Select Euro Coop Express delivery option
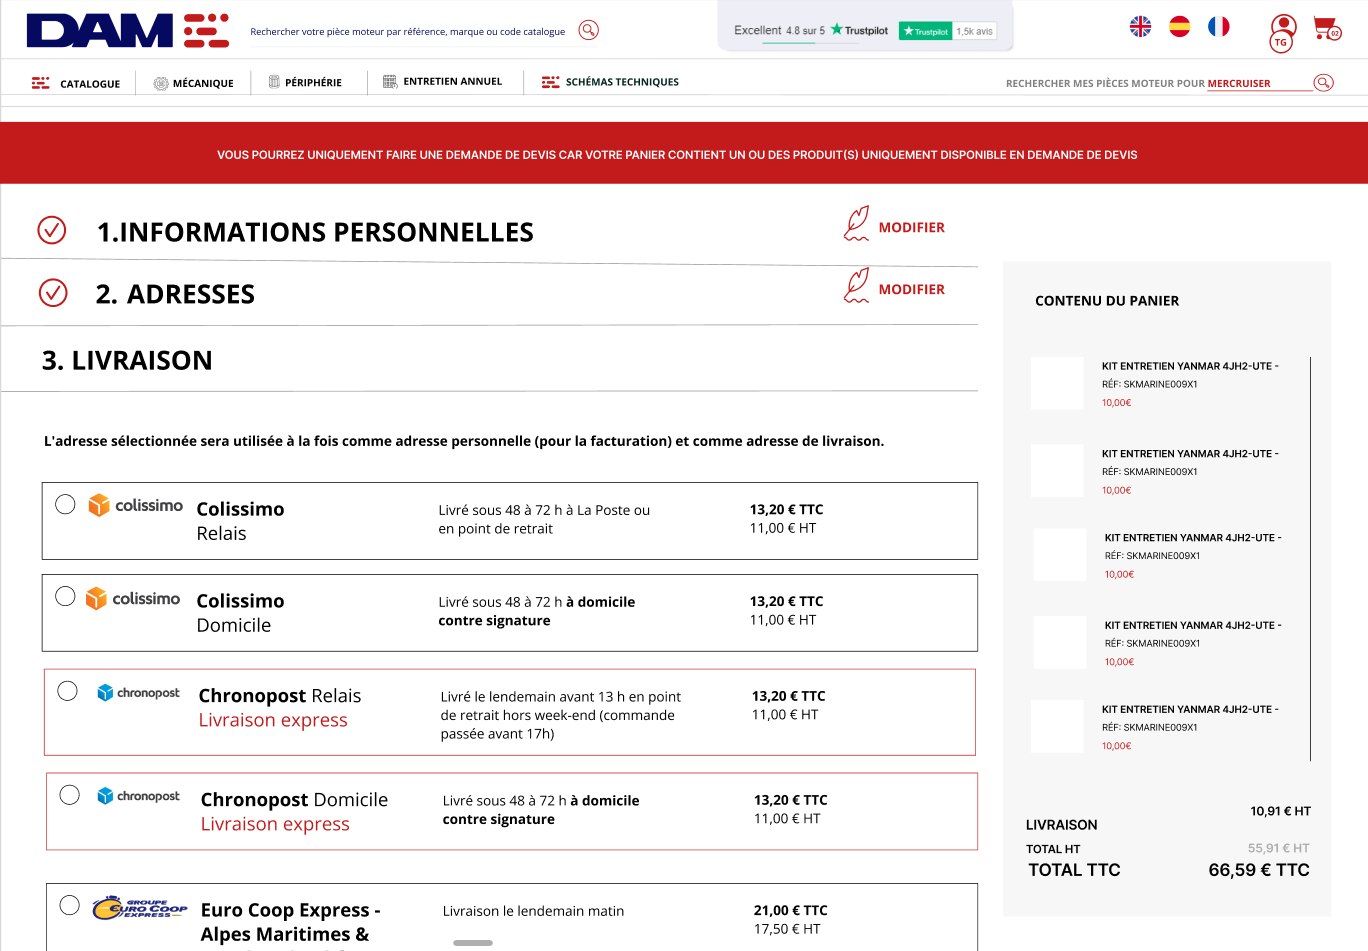1368x951 pixels. point(69,905)
